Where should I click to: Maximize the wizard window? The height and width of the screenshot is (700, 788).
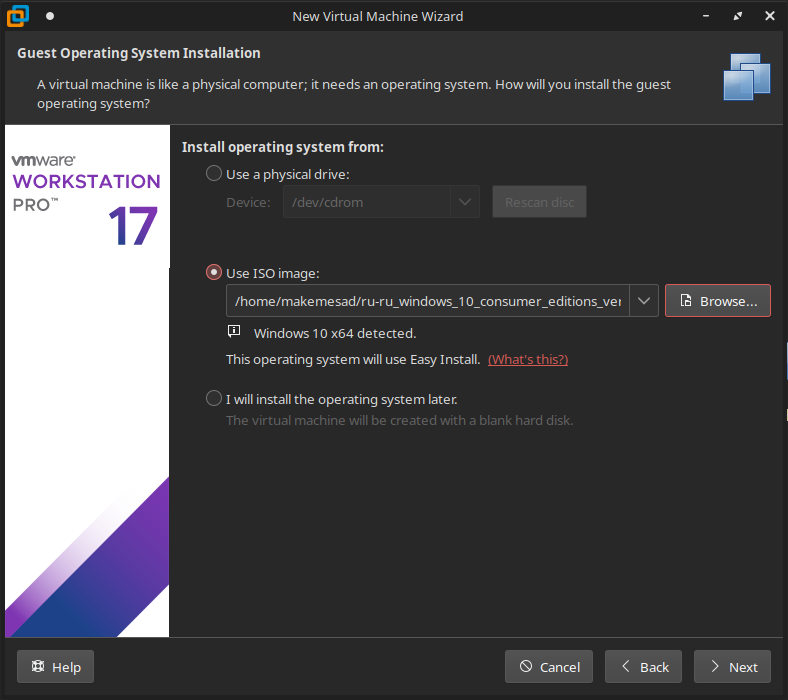pos(738,16)
